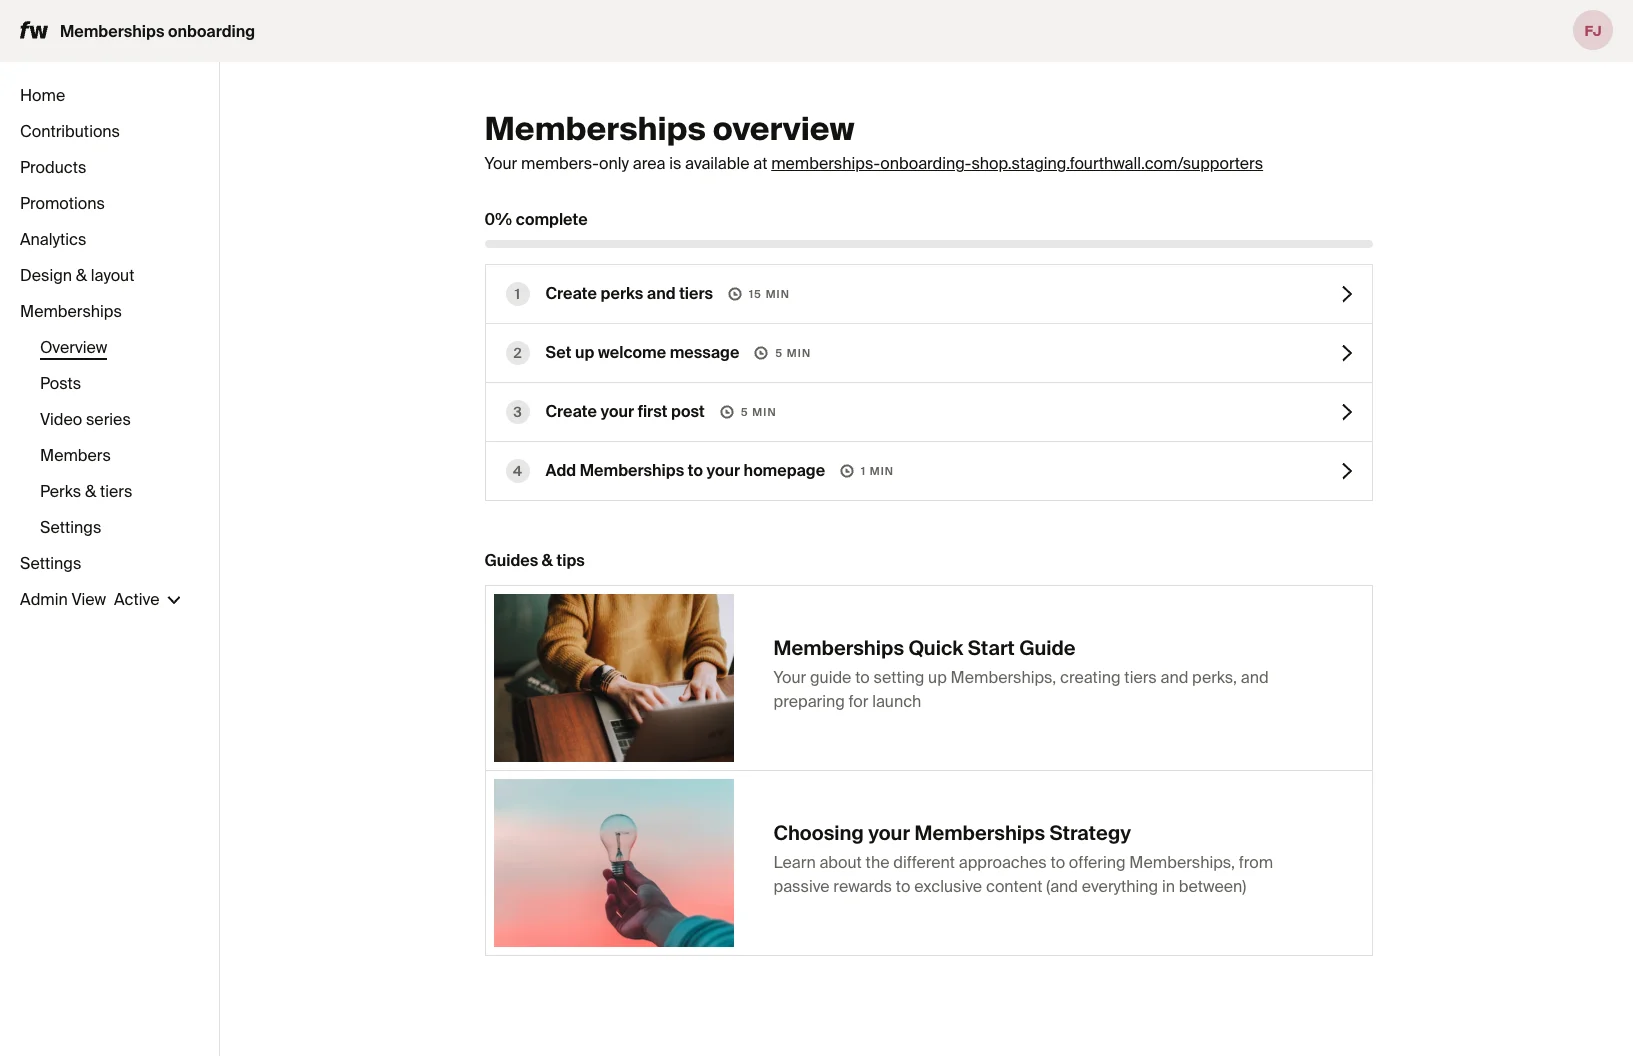This screenshot has height=1056, width=1633.
Task: Open the FJ profile avatar menu
Action: 1592,30
